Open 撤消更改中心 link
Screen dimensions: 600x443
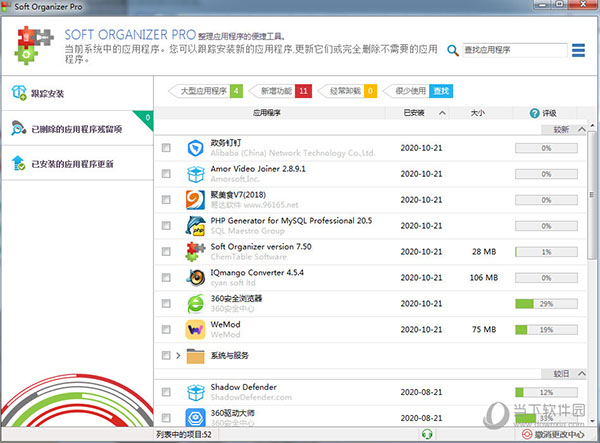point(559,435)
